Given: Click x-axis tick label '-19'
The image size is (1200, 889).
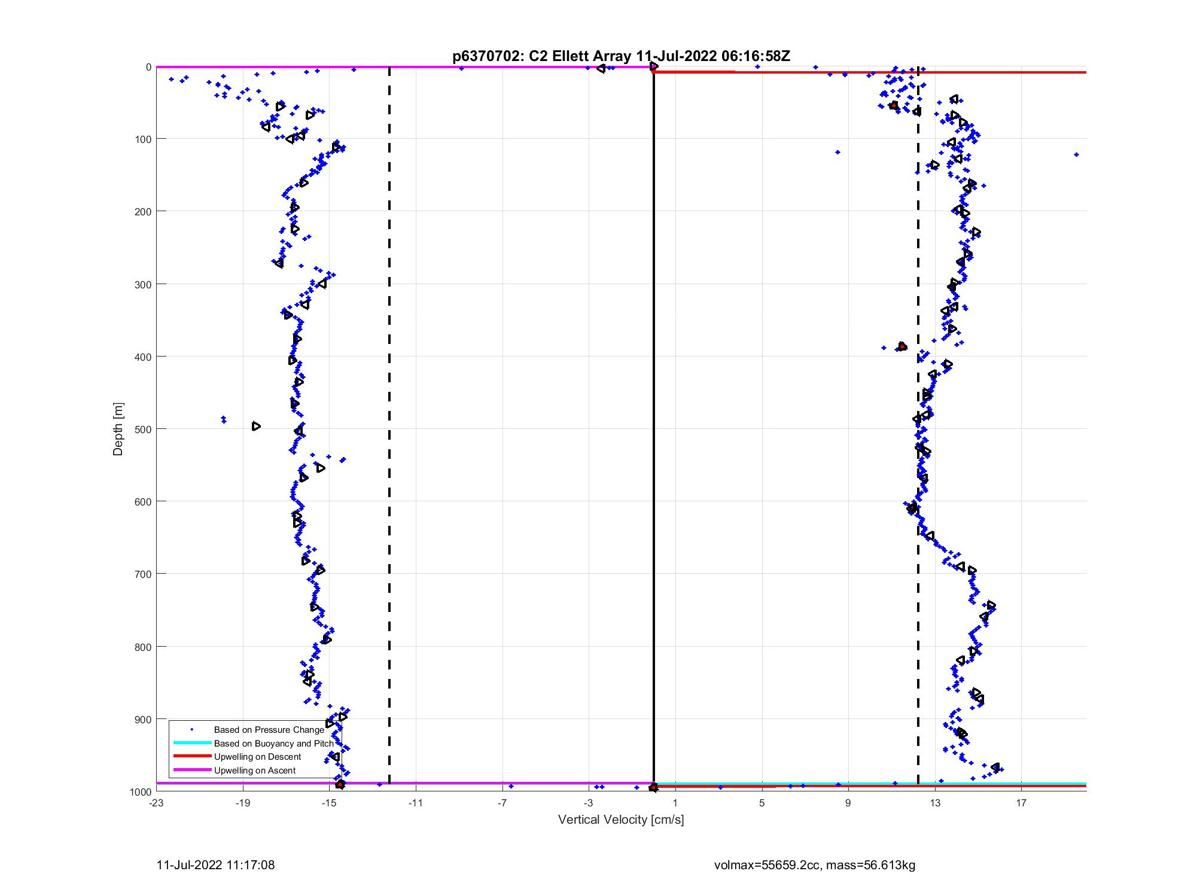Looking at the screenshot, I should tap(242, 802).
